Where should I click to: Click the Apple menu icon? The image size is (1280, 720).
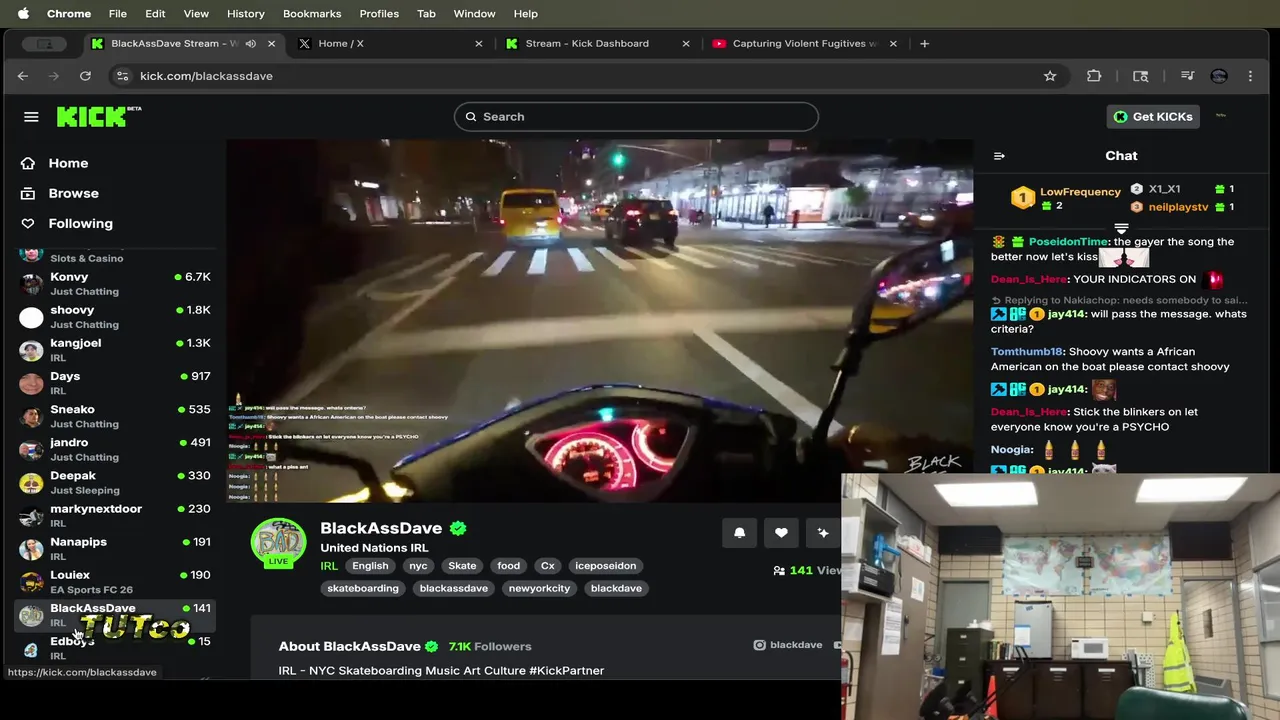pos(23,14)
